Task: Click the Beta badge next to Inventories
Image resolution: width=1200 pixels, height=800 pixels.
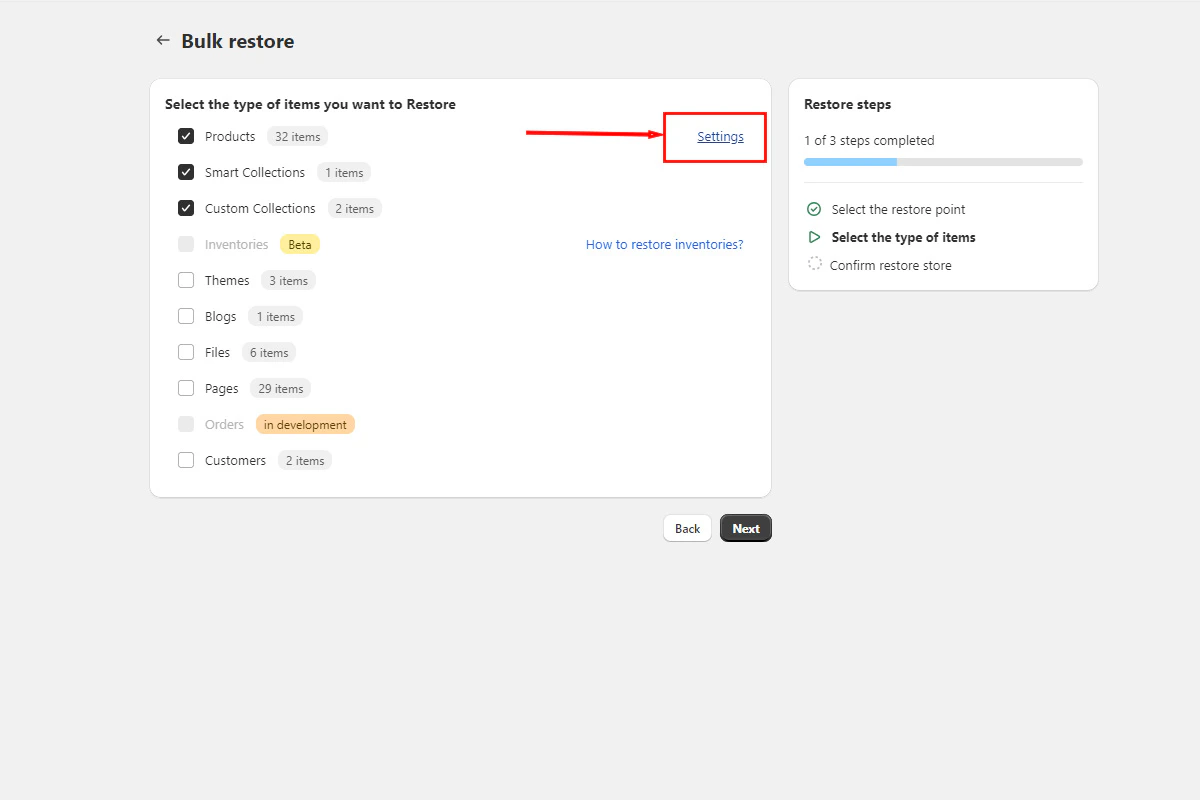Action: coord(299,243)
